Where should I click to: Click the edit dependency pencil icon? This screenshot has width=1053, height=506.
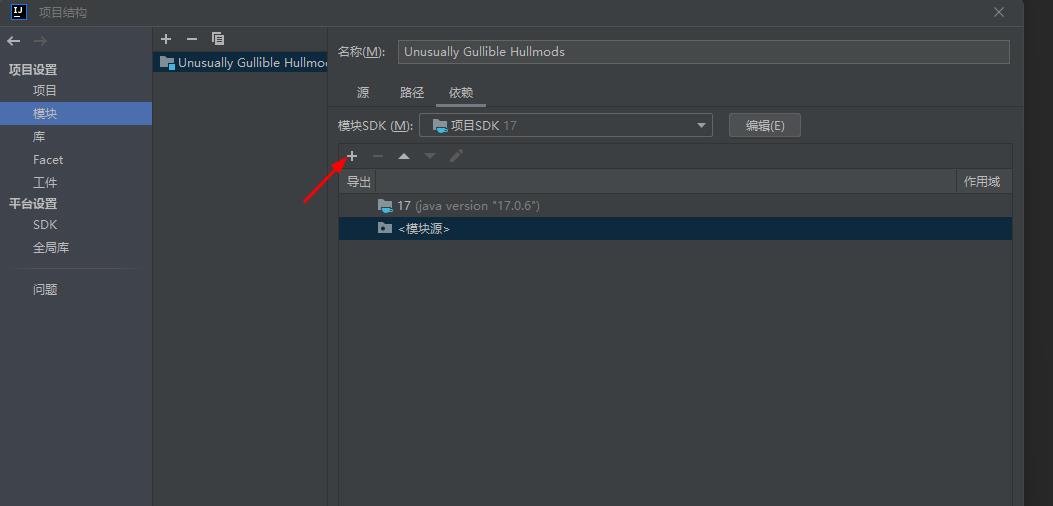click(456, 156)
